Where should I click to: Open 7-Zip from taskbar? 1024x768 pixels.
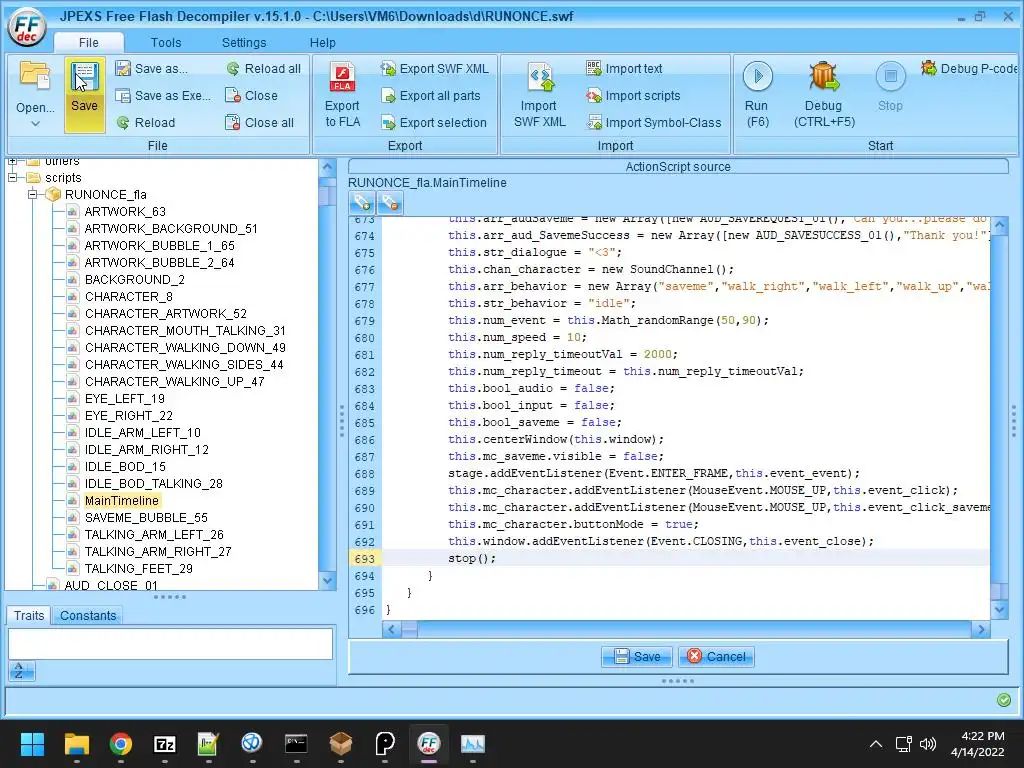(165, 743)
